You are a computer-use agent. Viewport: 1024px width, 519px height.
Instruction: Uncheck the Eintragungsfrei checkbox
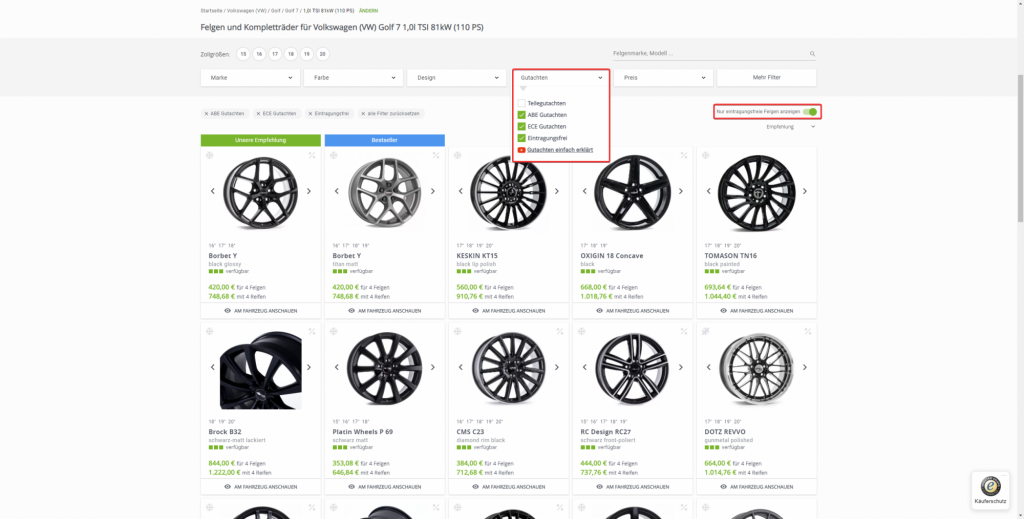(x=522, y=138)
